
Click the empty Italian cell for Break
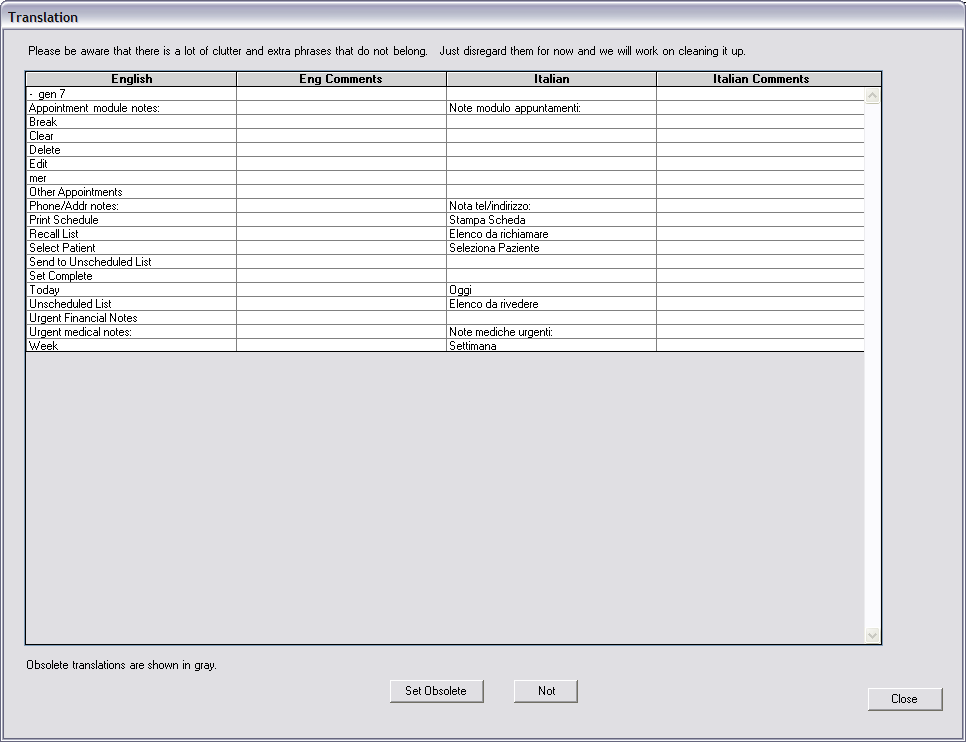pyautogui.click(x=551, y=122)
